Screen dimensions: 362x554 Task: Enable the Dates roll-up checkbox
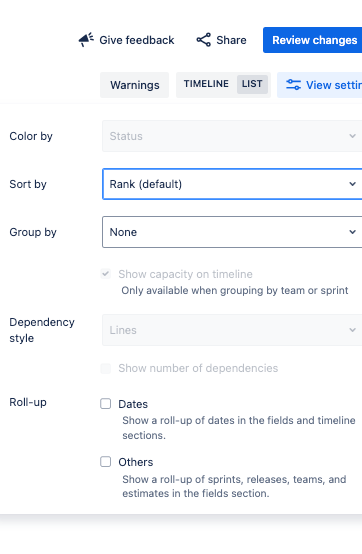pyautogui.click(x=106, y=403)
